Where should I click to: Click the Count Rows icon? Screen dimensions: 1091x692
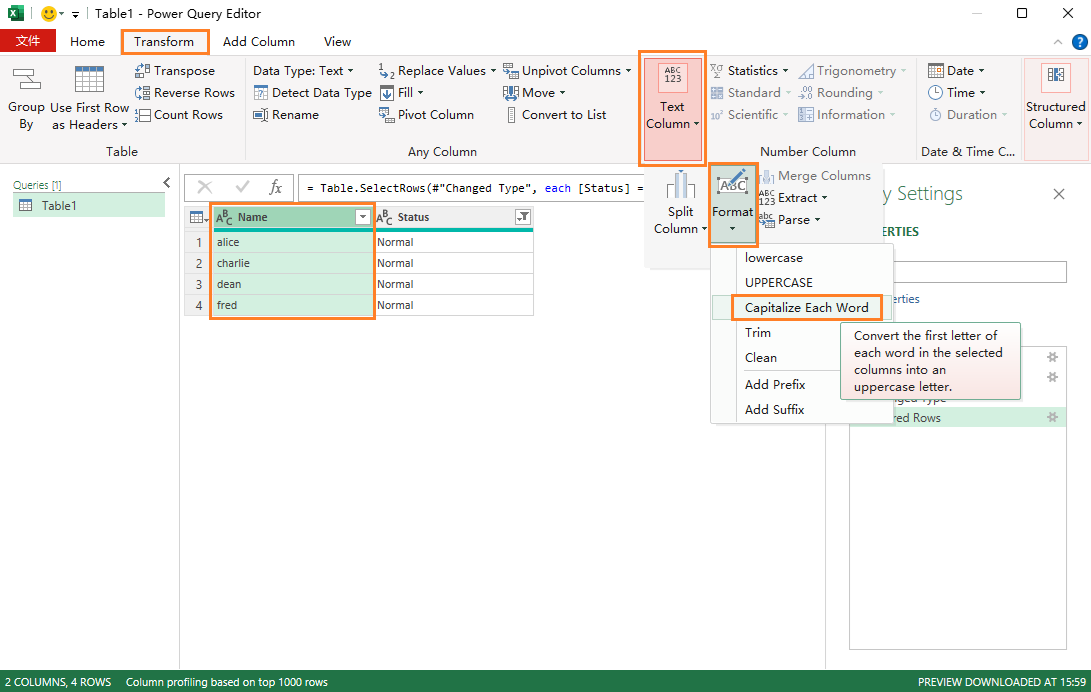pyautogui.click(x=142, y=115)
